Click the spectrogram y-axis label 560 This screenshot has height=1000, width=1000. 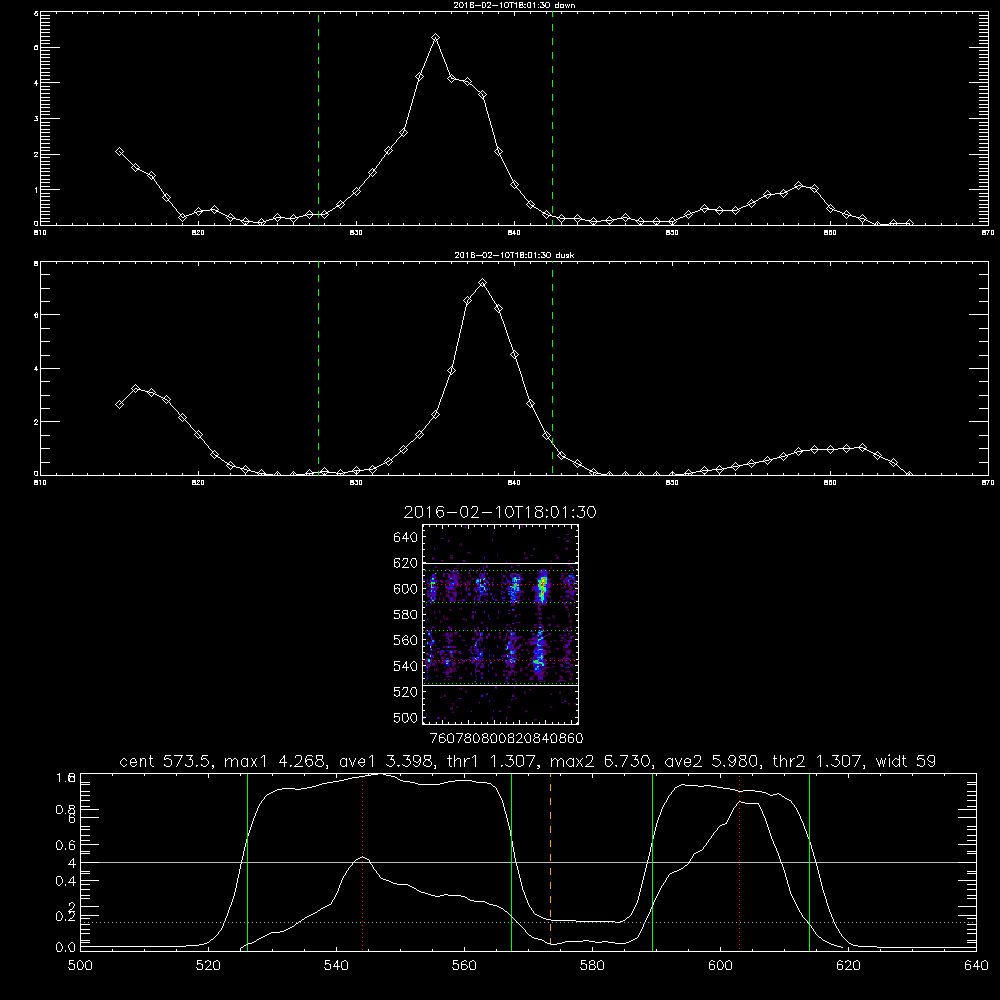406,640
